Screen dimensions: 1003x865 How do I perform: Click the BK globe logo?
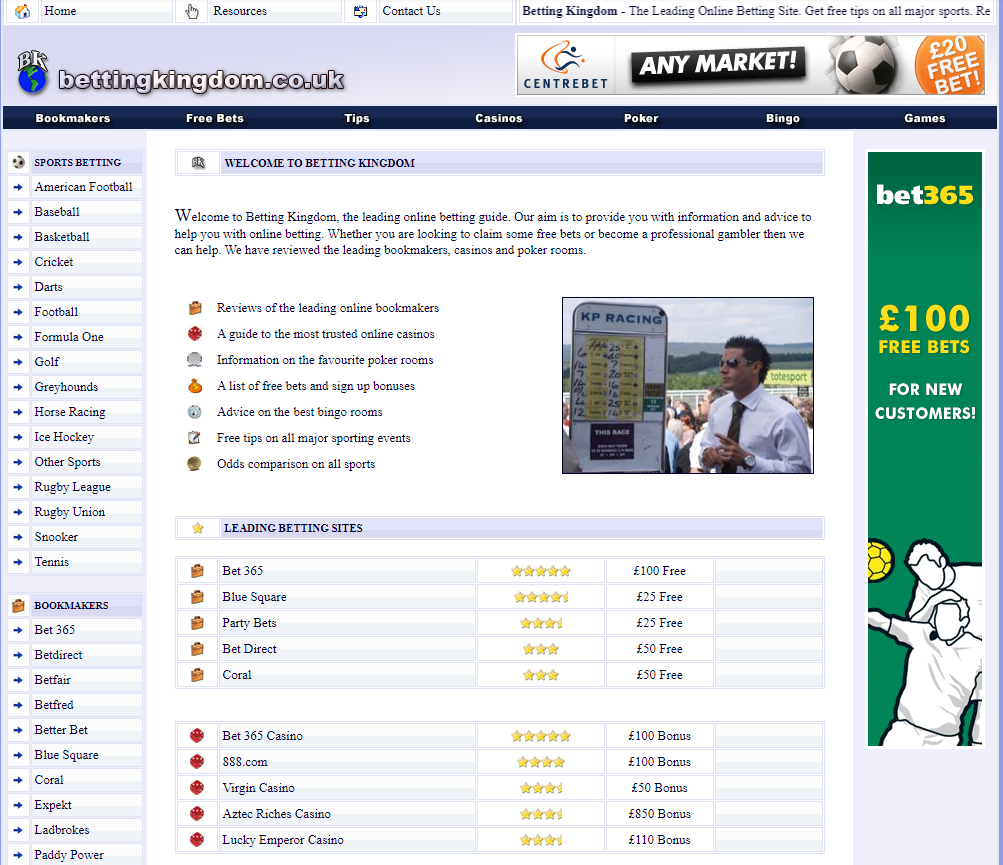point(32,72)
